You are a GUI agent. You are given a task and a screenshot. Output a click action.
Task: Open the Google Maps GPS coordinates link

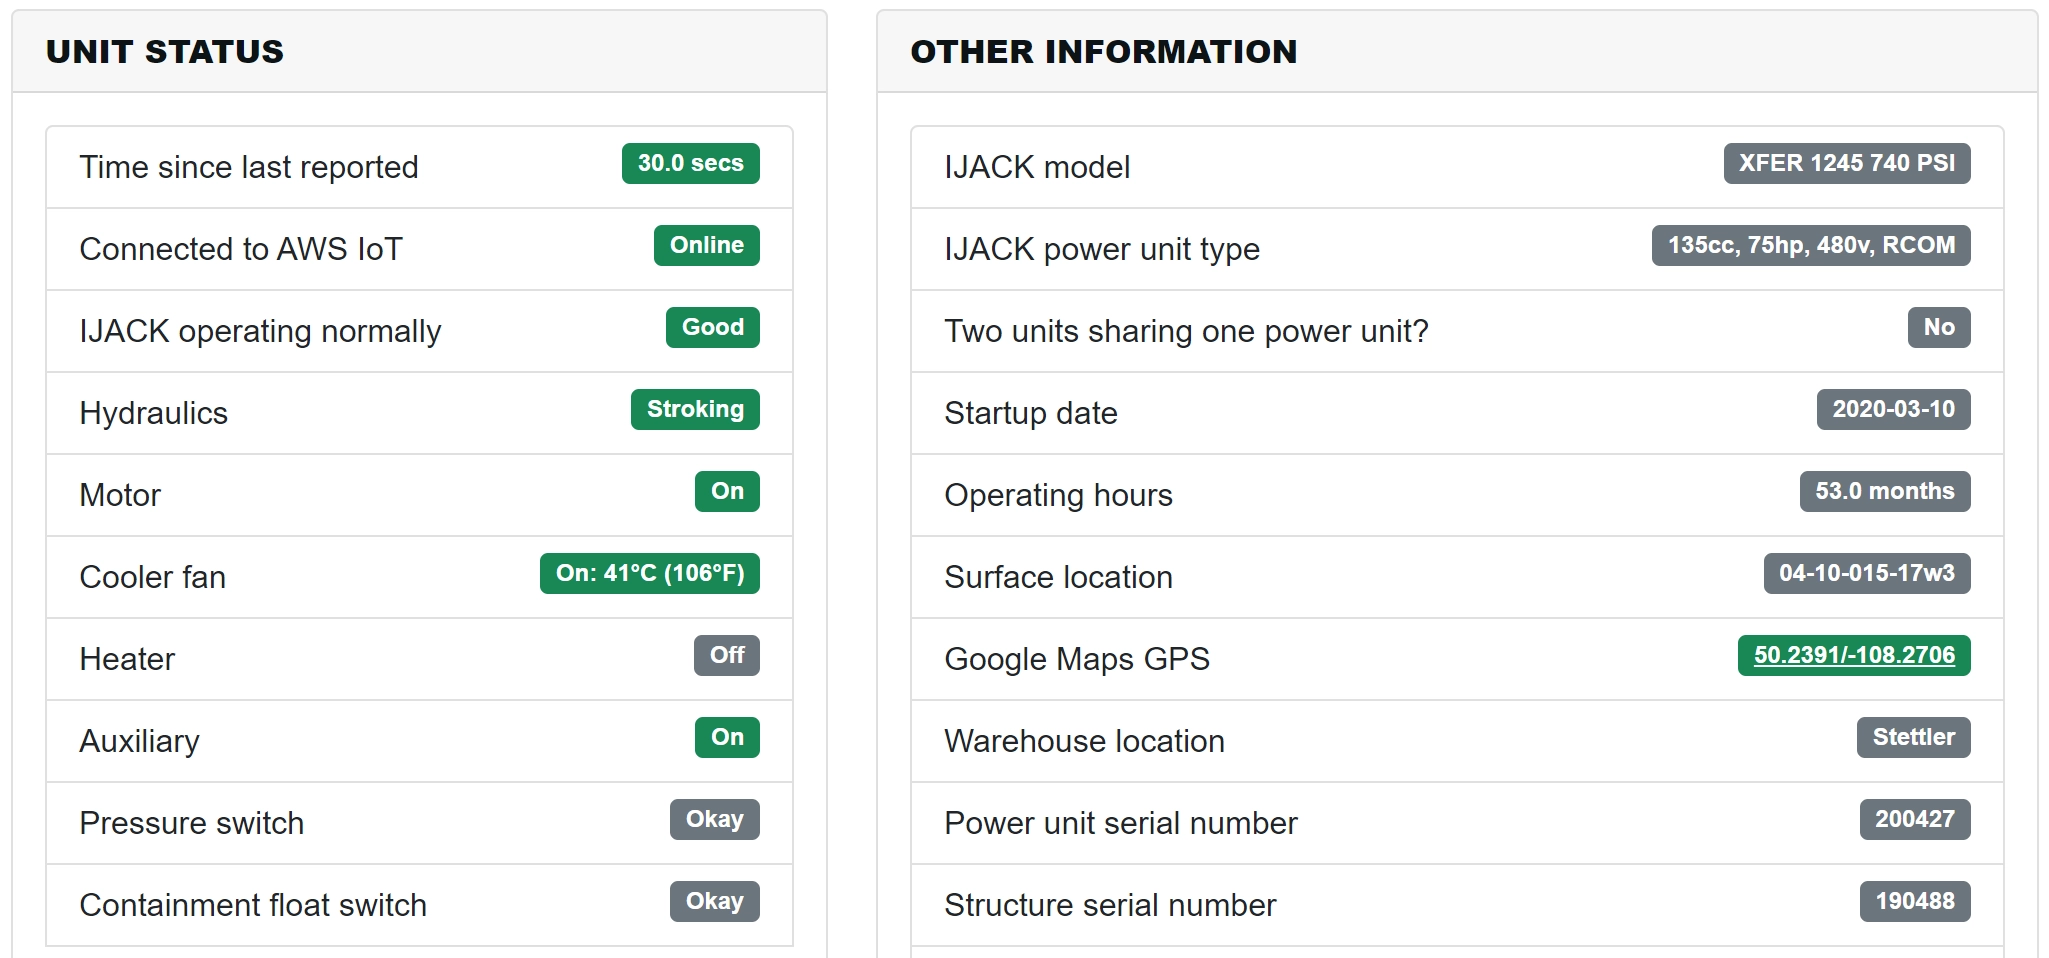click(x=1852, y=656)
